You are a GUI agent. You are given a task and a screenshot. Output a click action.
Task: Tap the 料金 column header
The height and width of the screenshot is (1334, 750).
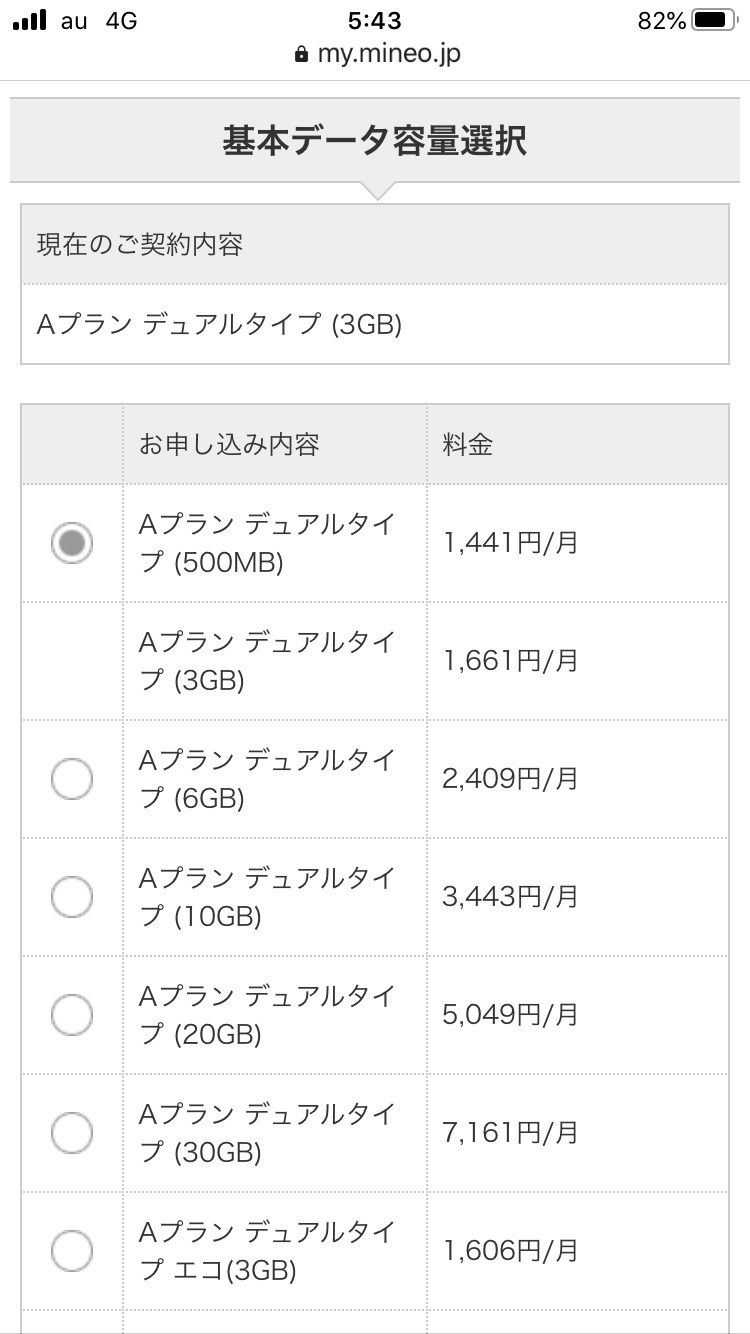(x=468, y=445)
